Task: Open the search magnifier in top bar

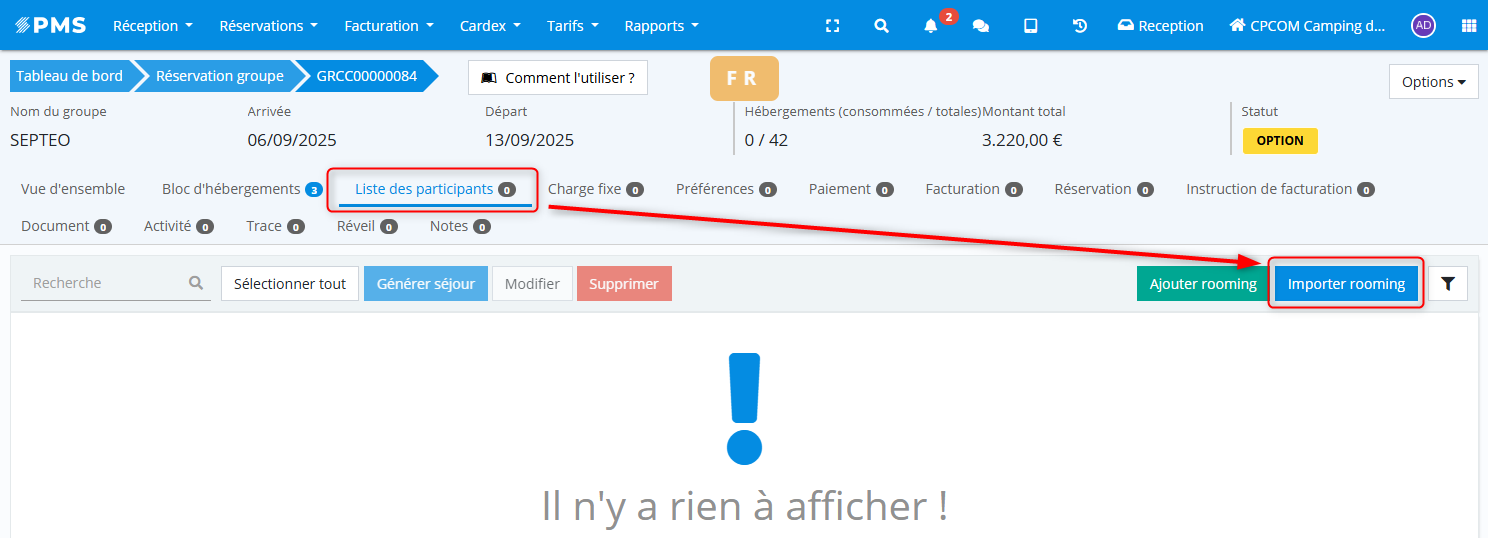Action: pos(881,26)
